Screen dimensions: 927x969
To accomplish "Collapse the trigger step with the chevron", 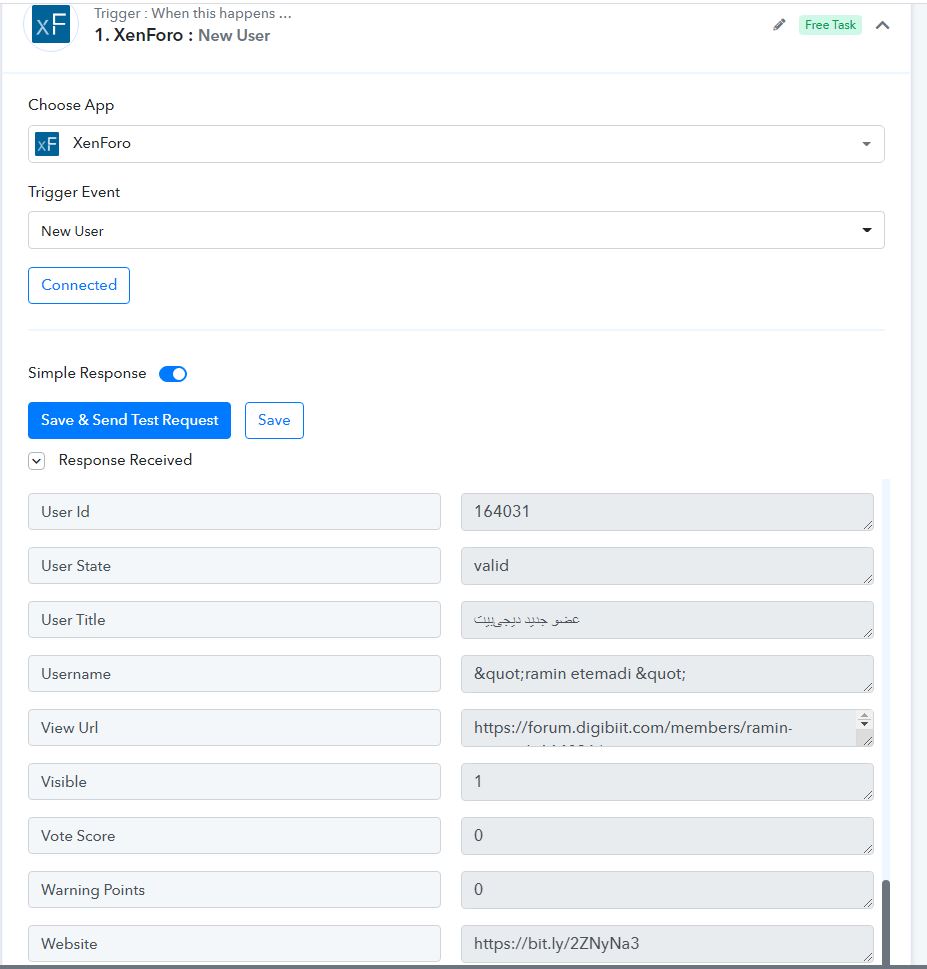I will pyautogui.click(x=883, y=25).
